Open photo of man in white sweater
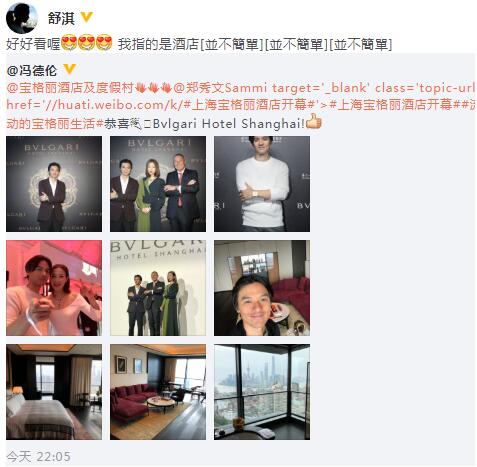Screen dimensions: 477x467 262,184
